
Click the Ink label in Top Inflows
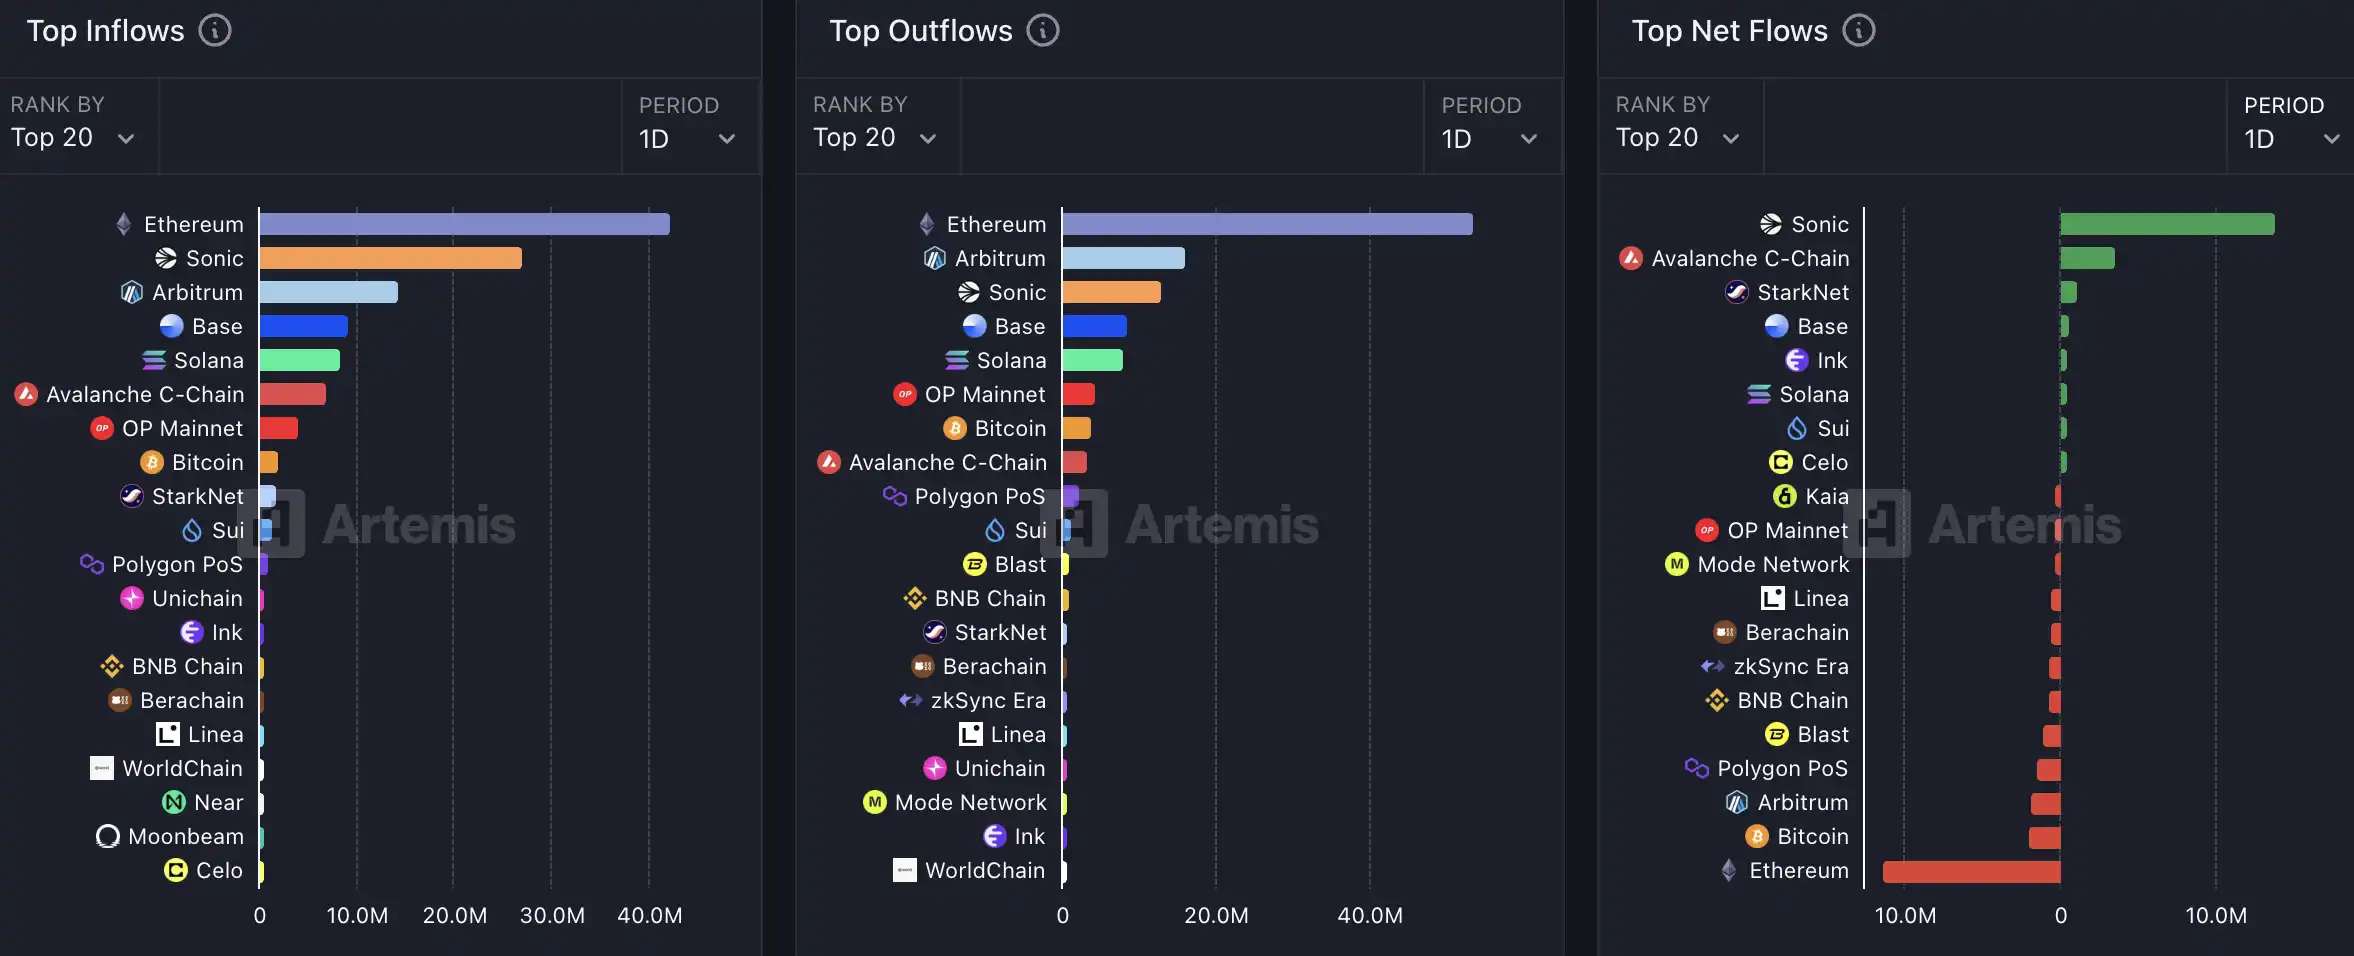[x=227, y=632]
